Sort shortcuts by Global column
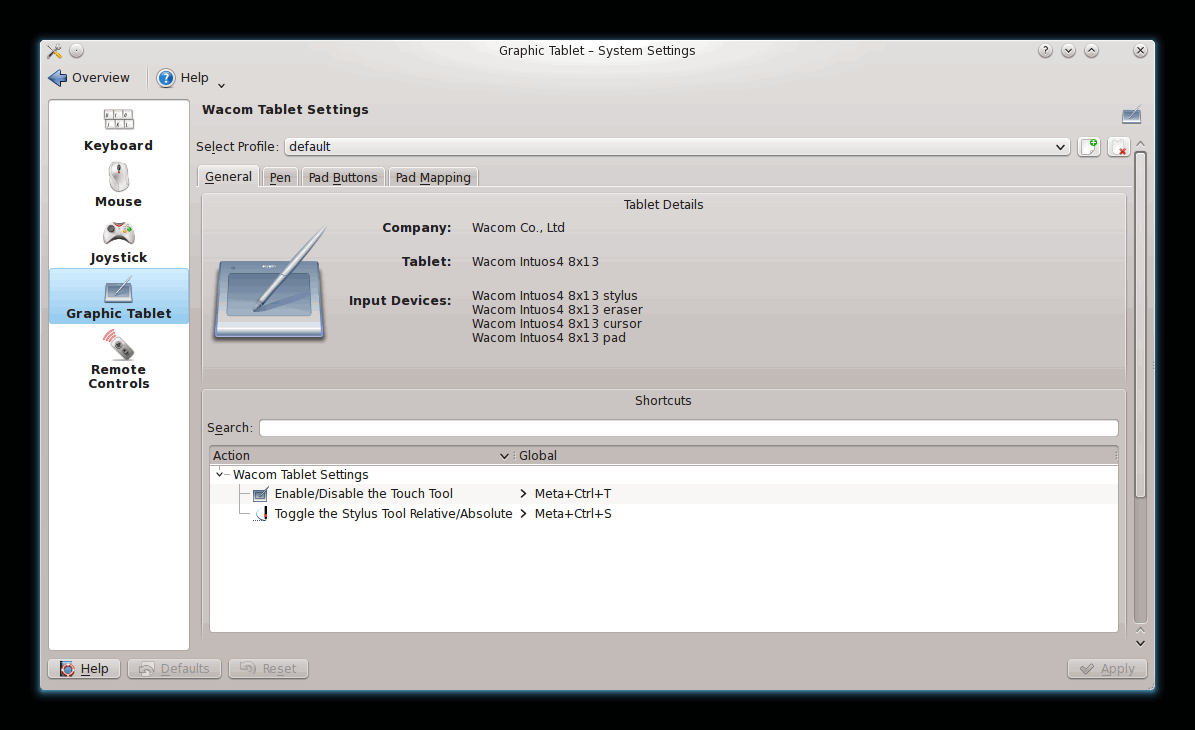Image resolution: width=1195 pixels, height=730 pixels. pyautogui.click(x=815, y=456)
